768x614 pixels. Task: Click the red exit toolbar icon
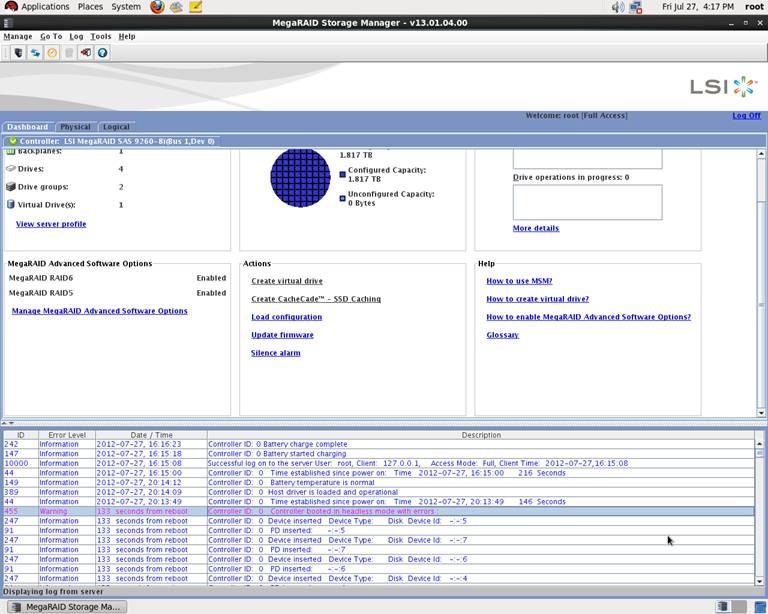point(86,52)
